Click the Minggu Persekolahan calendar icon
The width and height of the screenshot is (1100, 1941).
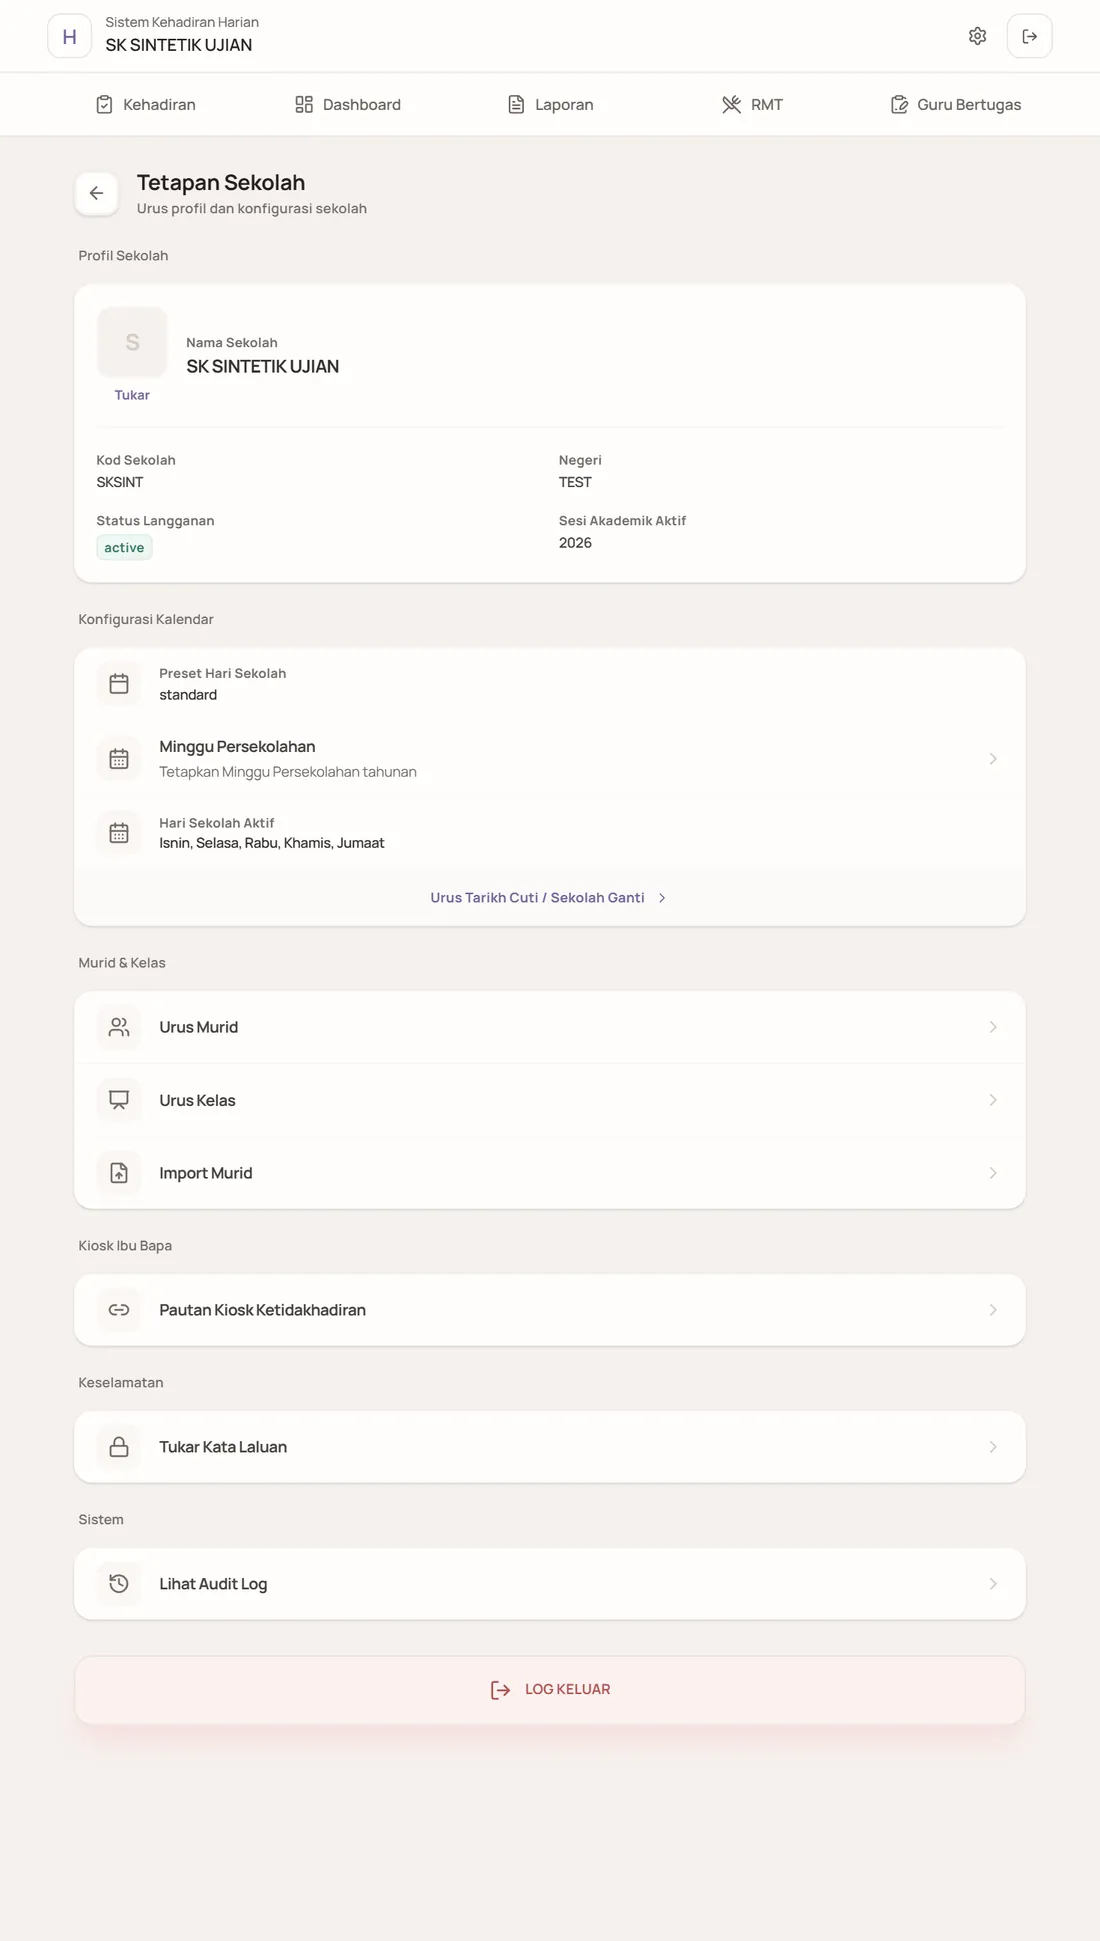tap(119, 759)
